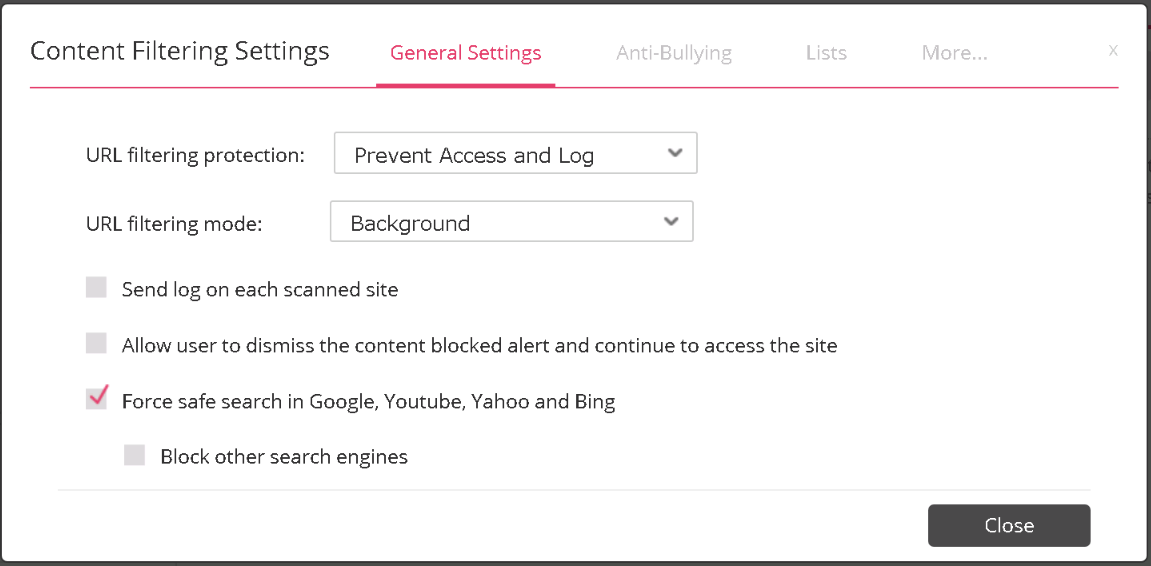Expand the Background filtering mode combo box

(x=512, y=222)
